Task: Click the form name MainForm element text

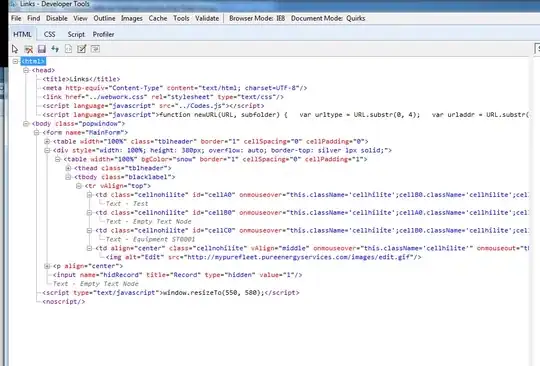Action: [85, 133]
